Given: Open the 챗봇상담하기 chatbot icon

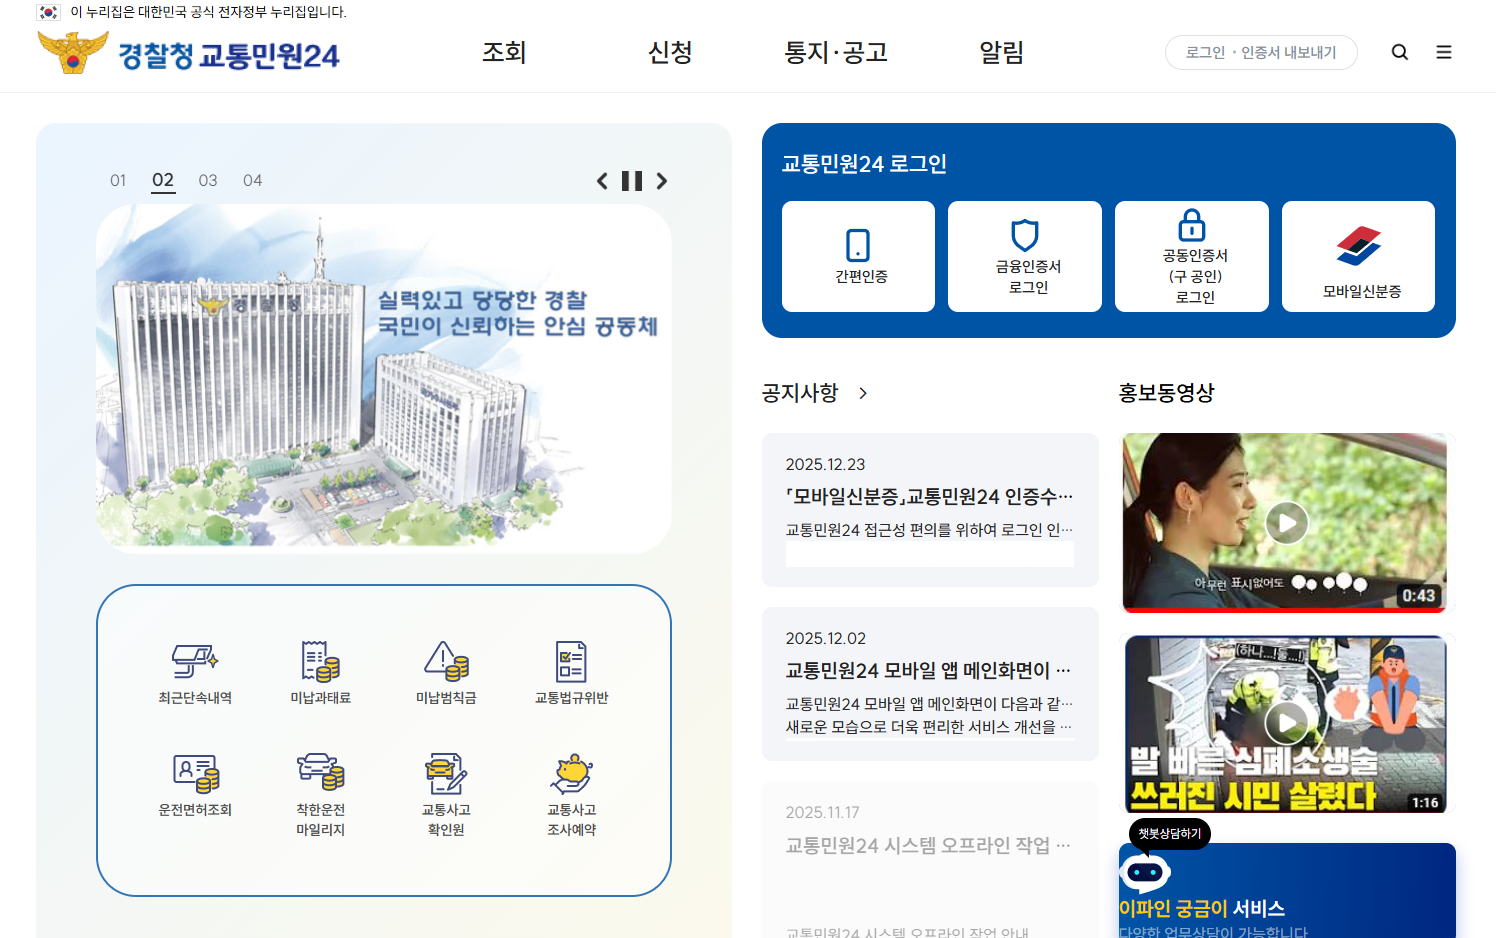Looking at the screenshot, I should [x=1146, y=873].
